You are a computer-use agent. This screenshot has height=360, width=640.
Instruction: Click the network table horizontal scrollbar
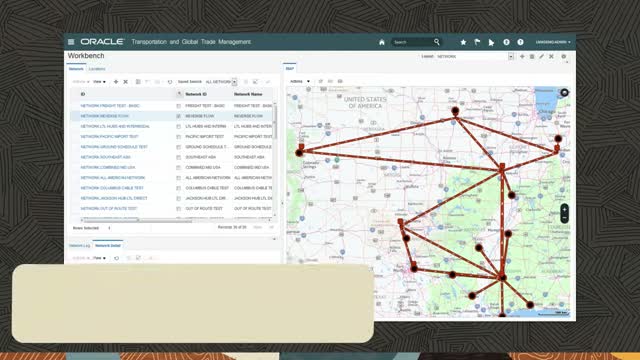click(137, 220)
